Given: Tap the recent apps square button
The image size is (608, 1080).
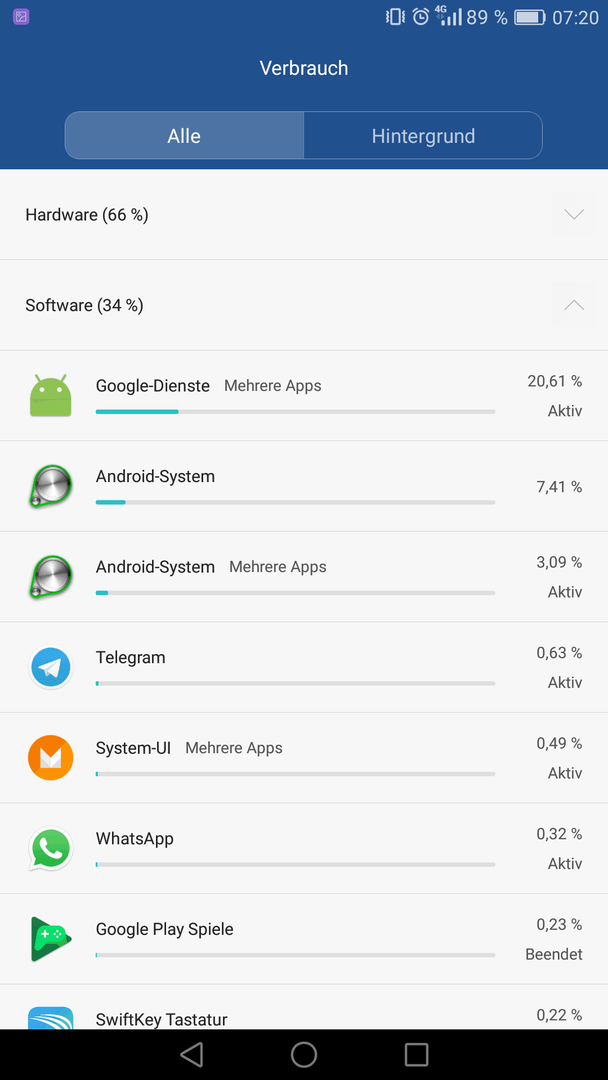Looking at the screenshot, I should click(417, 1054).
